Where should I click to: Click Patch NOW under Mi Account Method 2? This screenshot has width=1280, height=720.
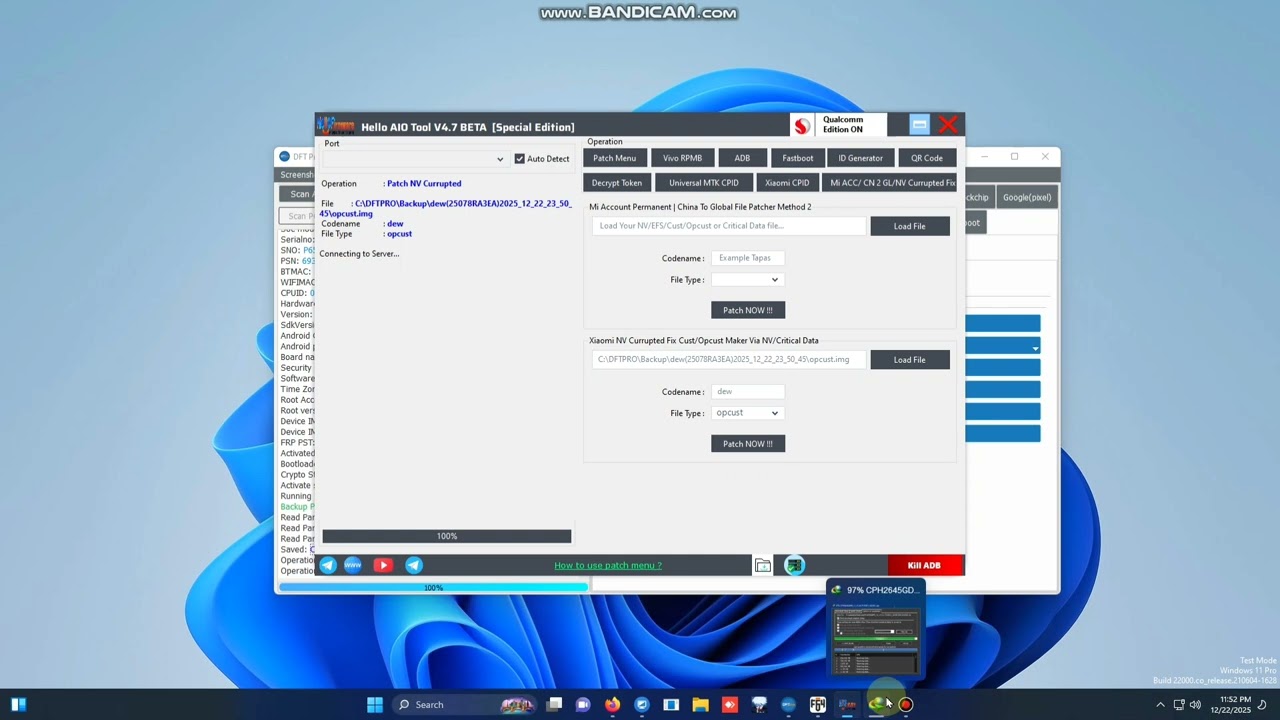click(748, 310)
